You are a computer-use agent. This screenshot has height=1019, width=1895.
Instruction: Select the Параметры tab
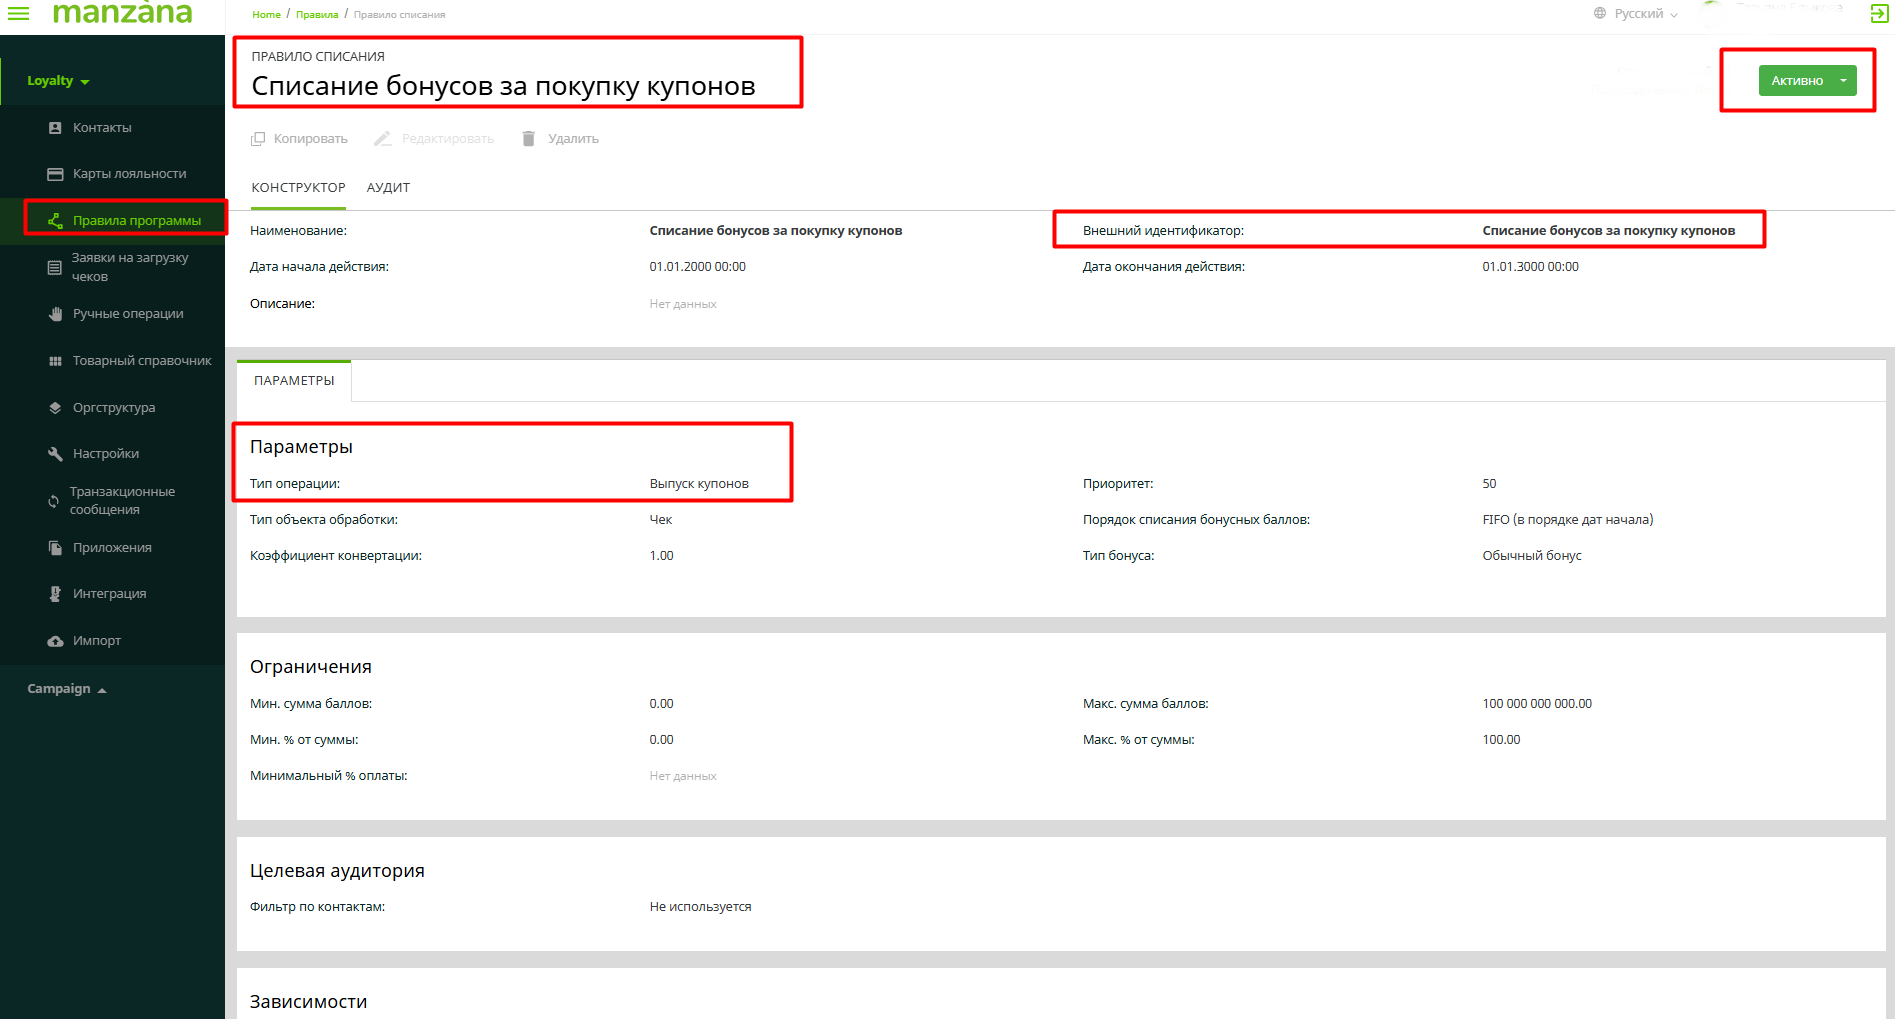coord(294,381)
